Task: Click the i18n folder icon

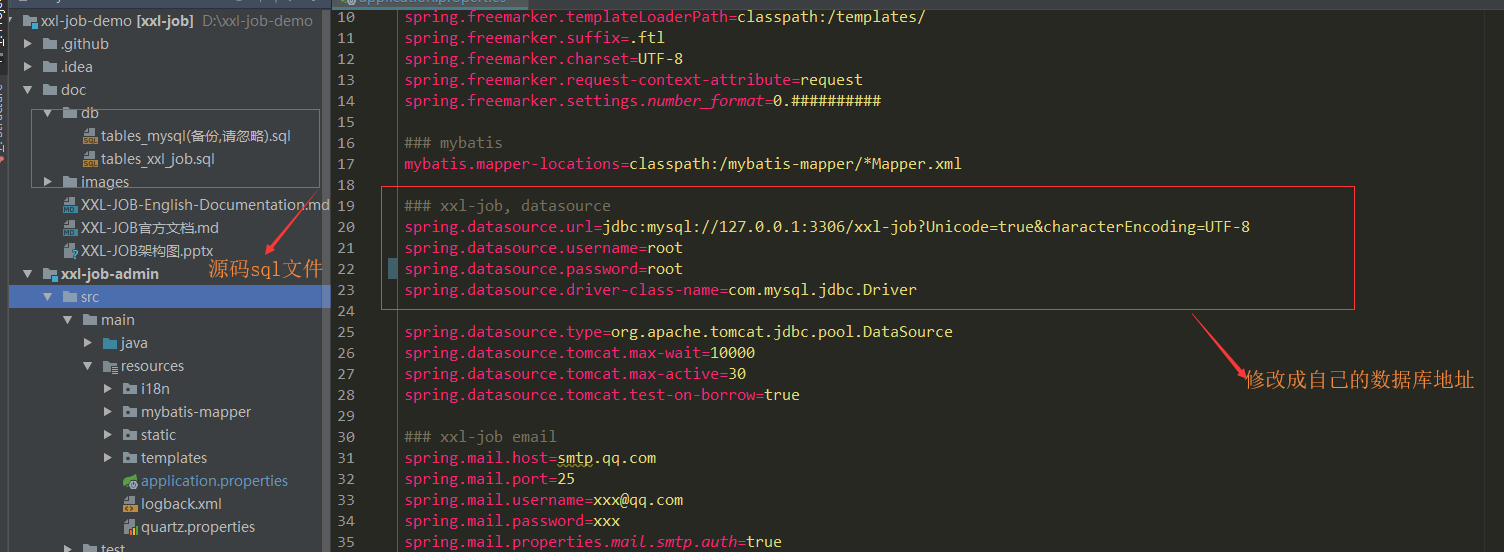Action: pos(130,389)
